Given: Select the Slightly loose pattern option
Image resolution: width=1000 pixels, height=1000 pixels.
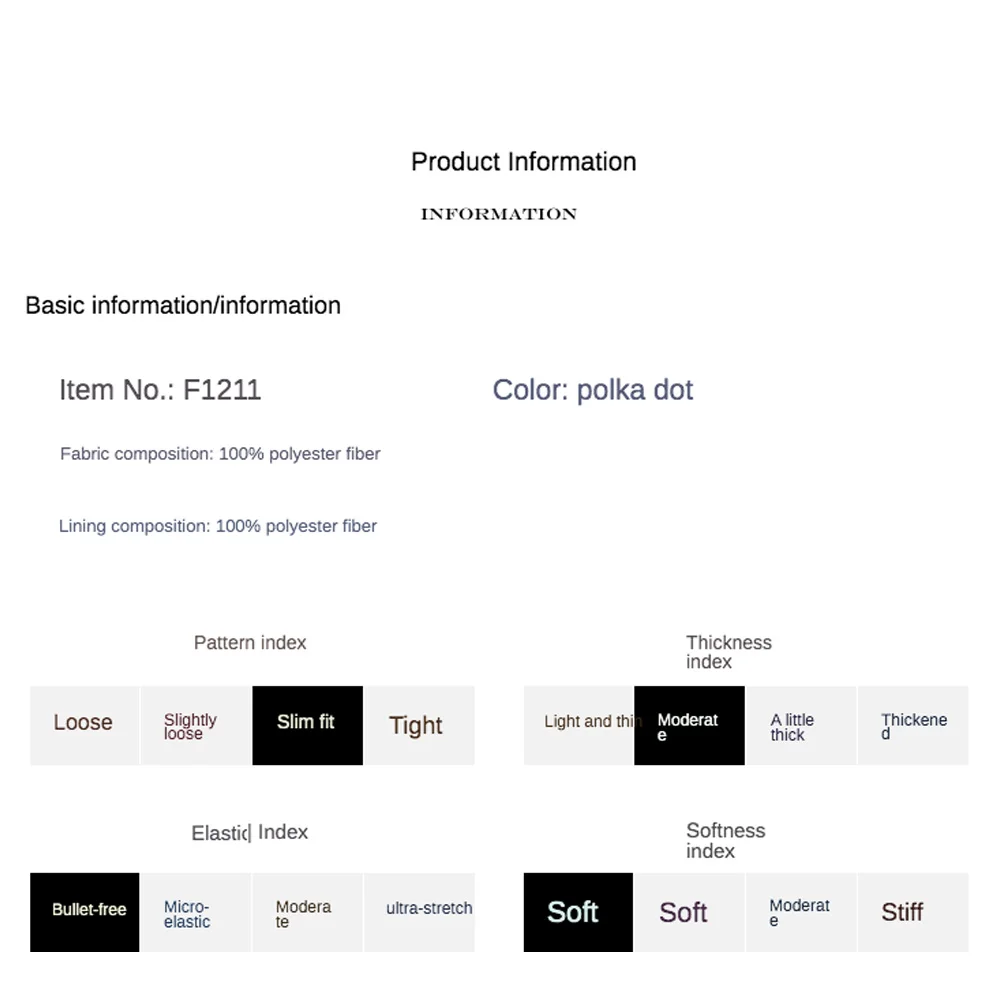Looking at the screenshot, I should click(196, 725).
